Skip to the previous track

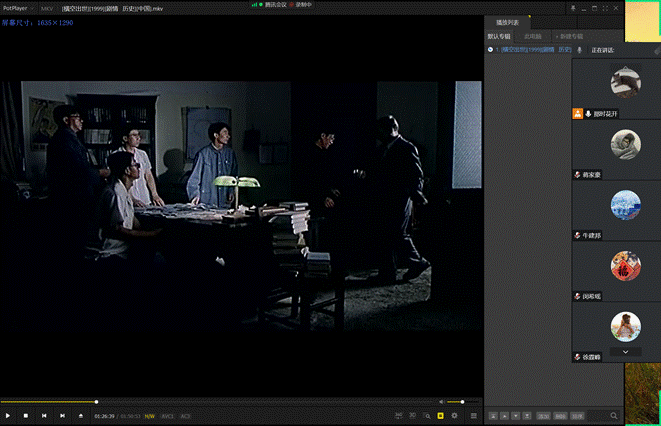click(44, 415)
